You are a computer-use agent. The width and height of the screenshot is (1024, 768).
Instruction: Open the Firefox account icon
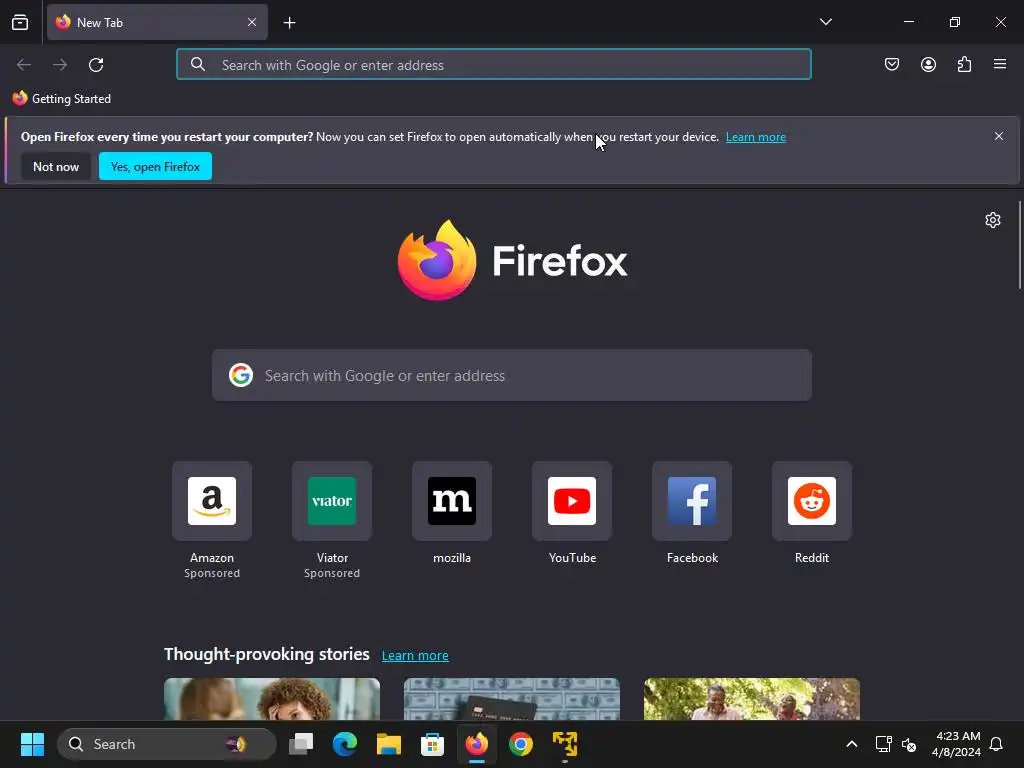pos(928,64)
